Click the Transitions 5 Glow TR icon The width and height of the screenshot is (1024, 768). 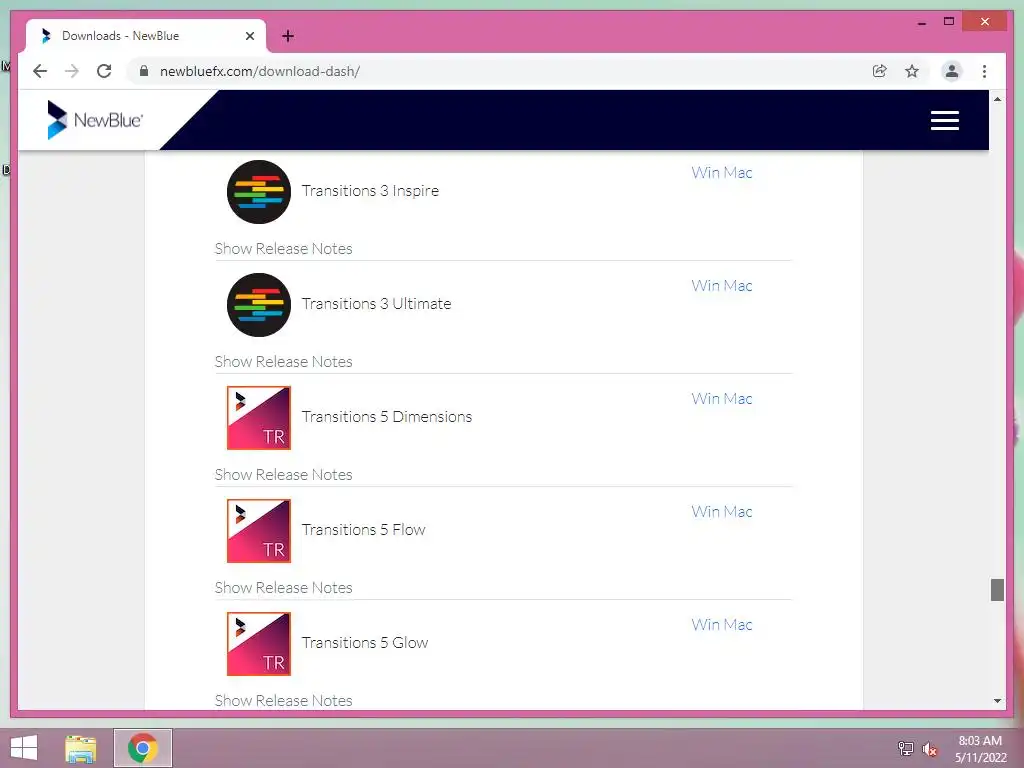pyautogui.click(x=259, y=644)
